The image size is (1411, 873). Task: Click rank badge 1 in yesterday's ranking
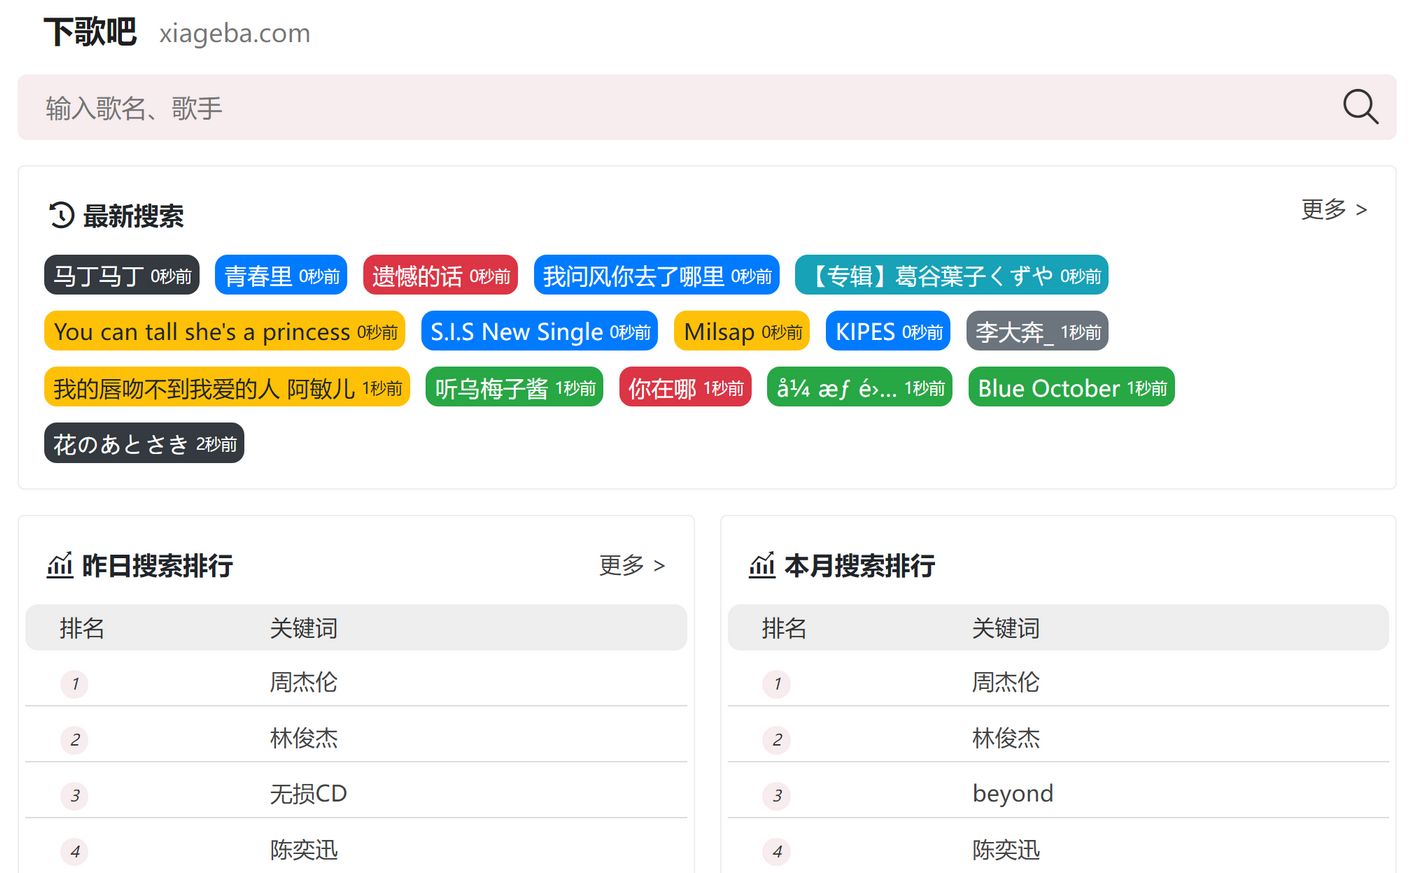75,684
